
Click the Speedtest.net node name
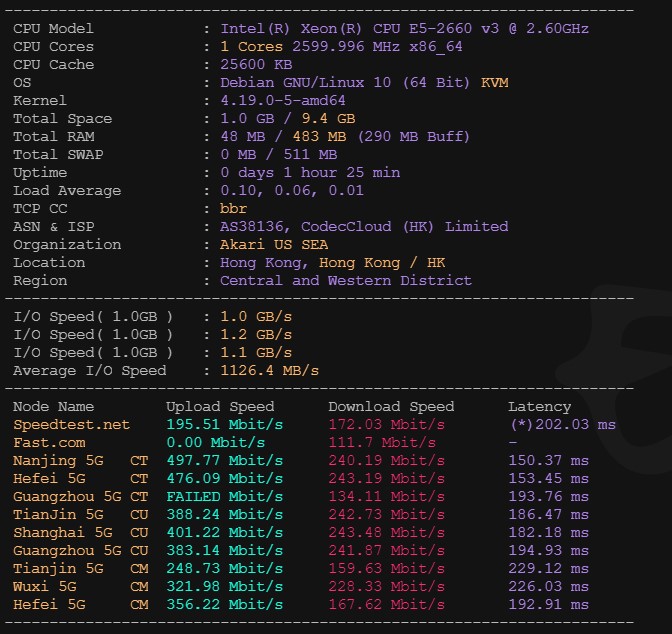point(71,425)
